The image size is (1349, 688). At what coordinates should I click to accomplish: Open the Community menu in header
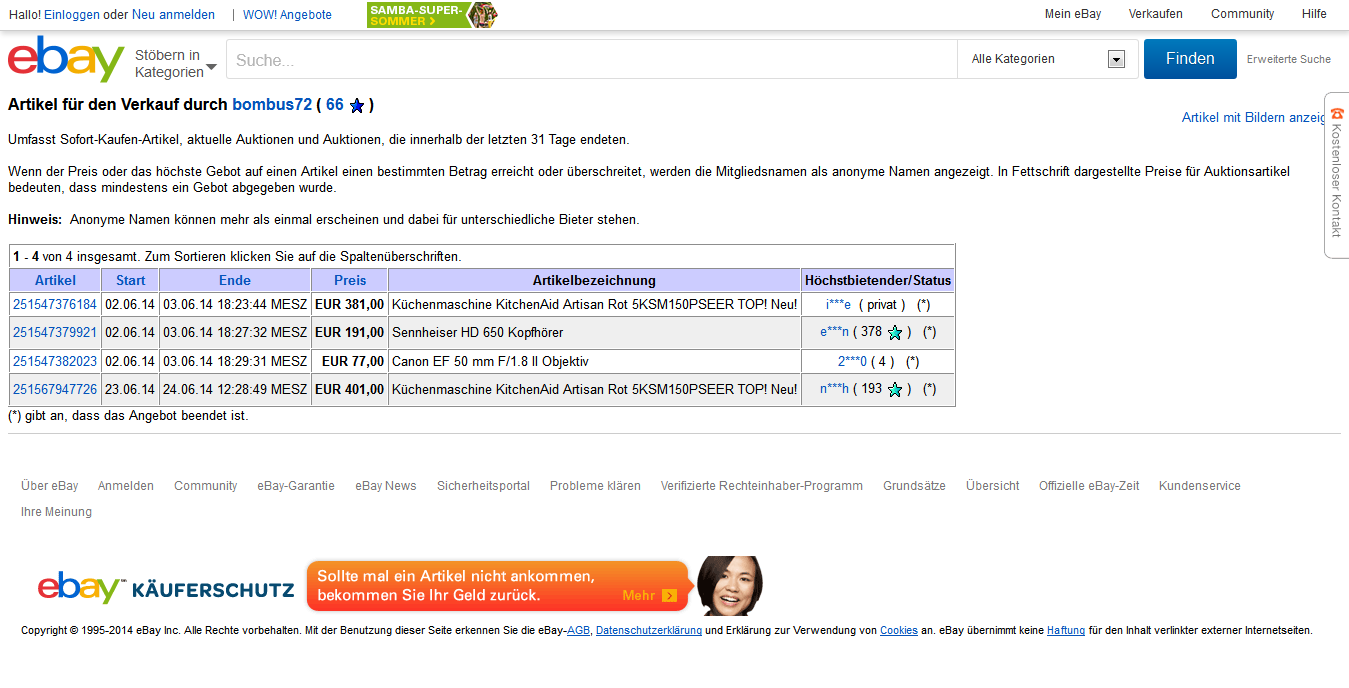[1243, 14]
